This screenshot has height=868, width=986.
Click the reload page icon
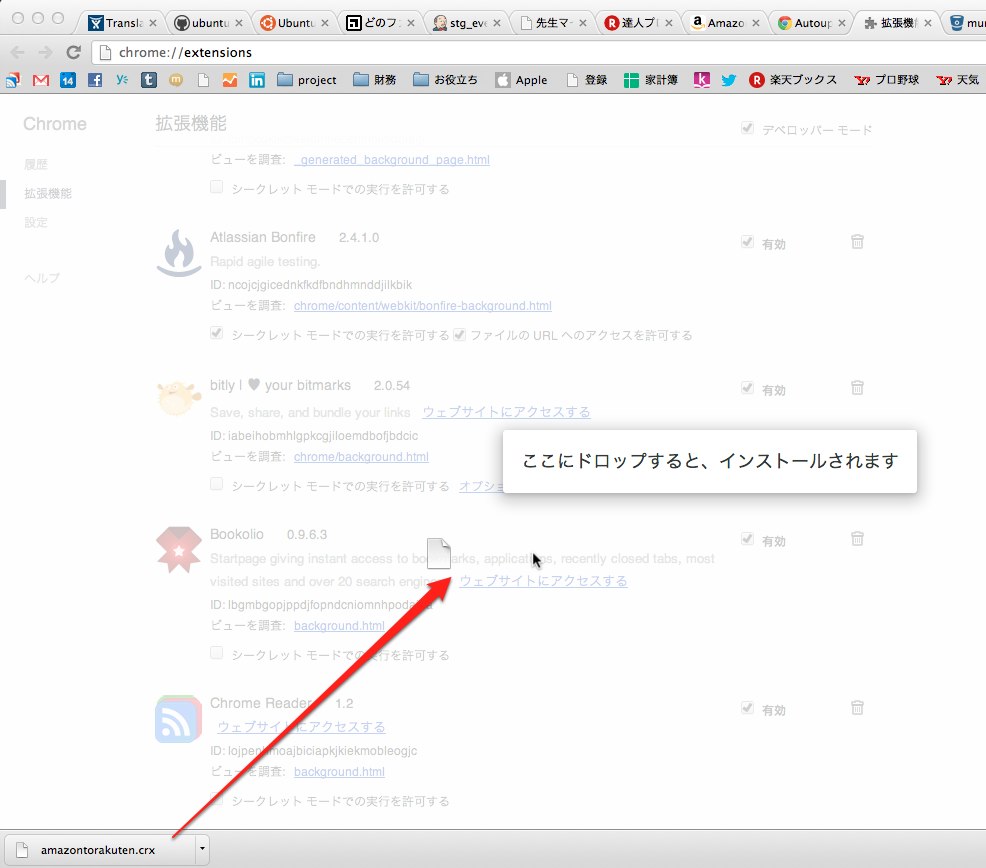click(74, 52)
